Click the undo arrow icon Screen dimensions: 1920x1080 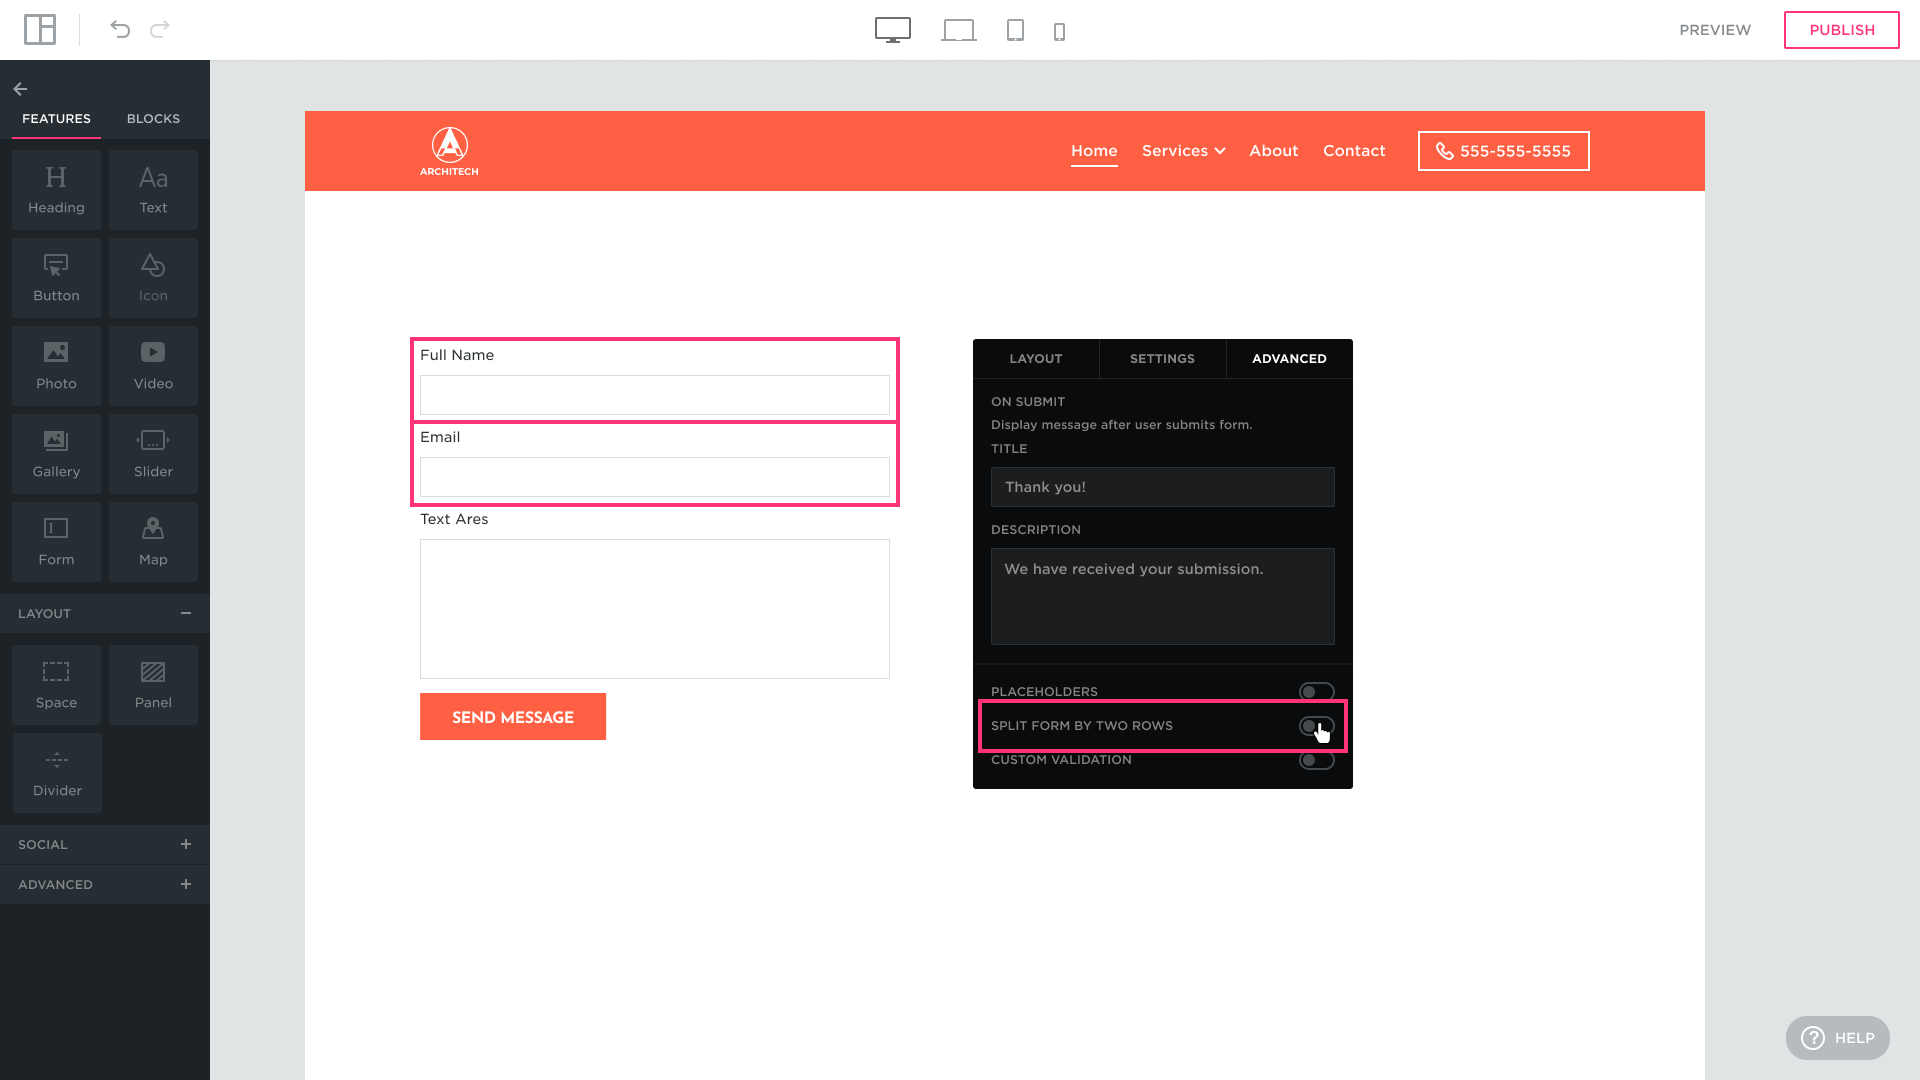pos(120,29)
